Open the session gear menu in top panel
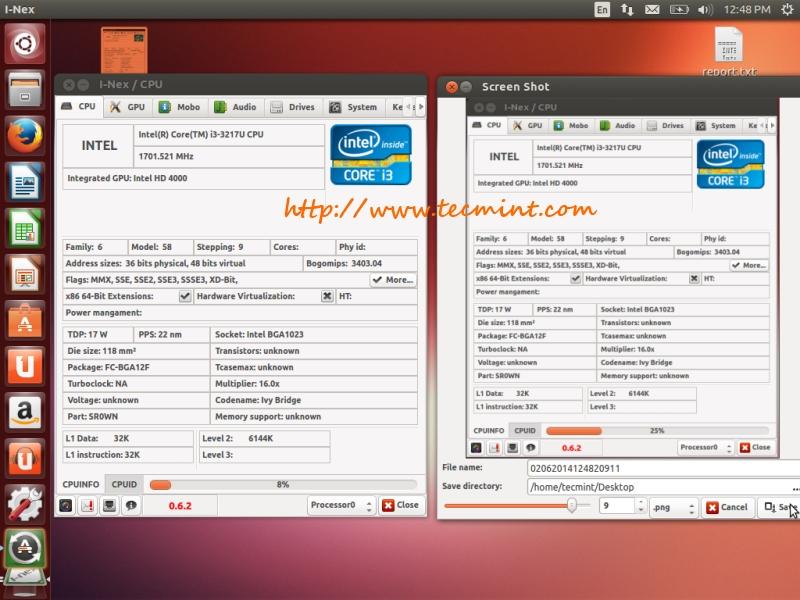Image resolution: width=800 pixels, height=600 pixels. [x=788, y=9]
